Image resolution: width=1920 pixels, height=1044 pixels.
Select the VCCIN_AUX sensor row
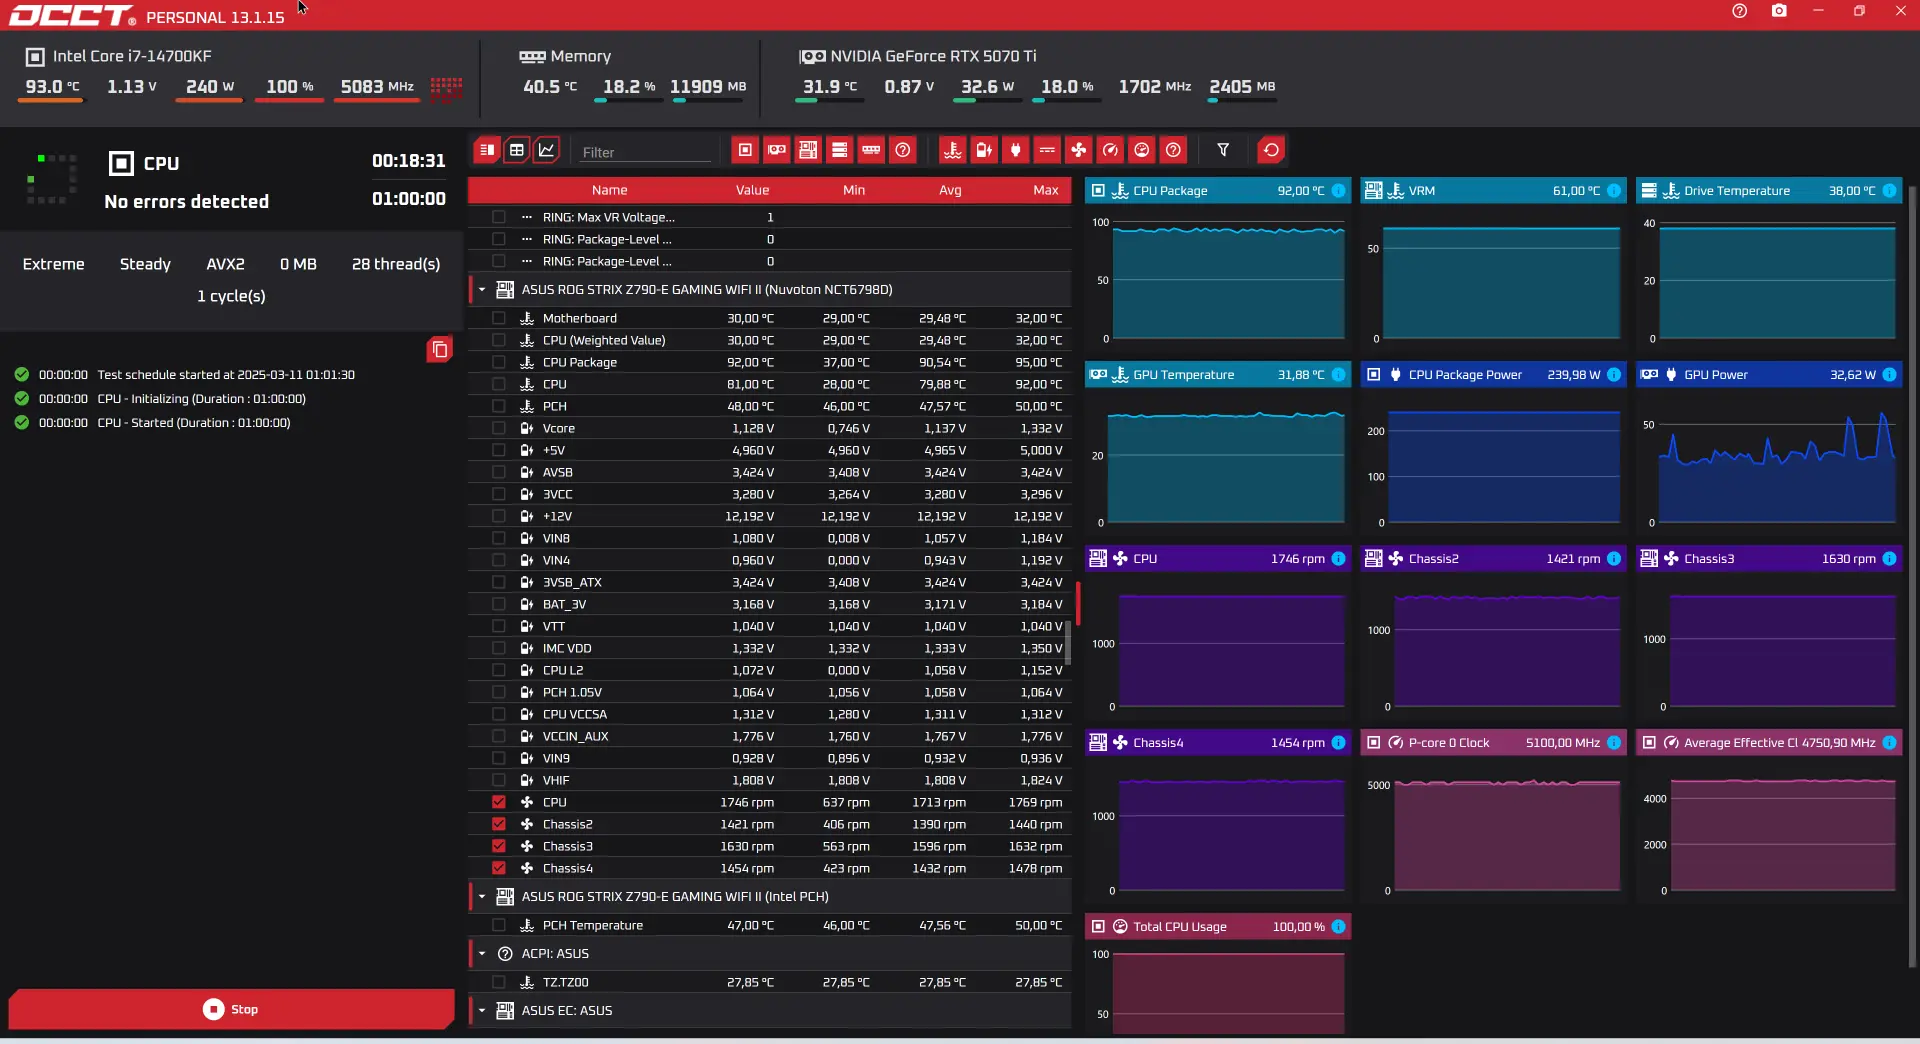770,736
